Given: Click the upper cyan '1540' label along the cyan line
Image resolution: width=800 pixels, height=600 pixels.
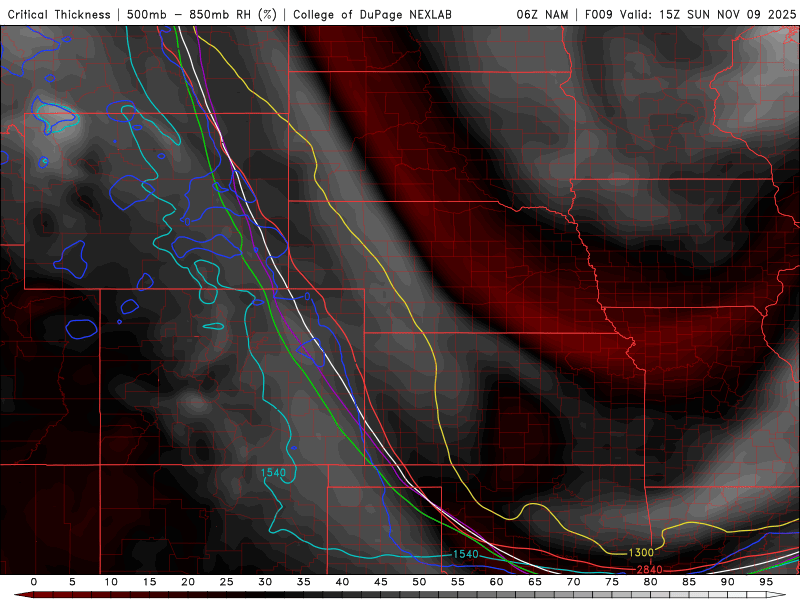Looking at the screenshot, I should (x=273, y=472).
